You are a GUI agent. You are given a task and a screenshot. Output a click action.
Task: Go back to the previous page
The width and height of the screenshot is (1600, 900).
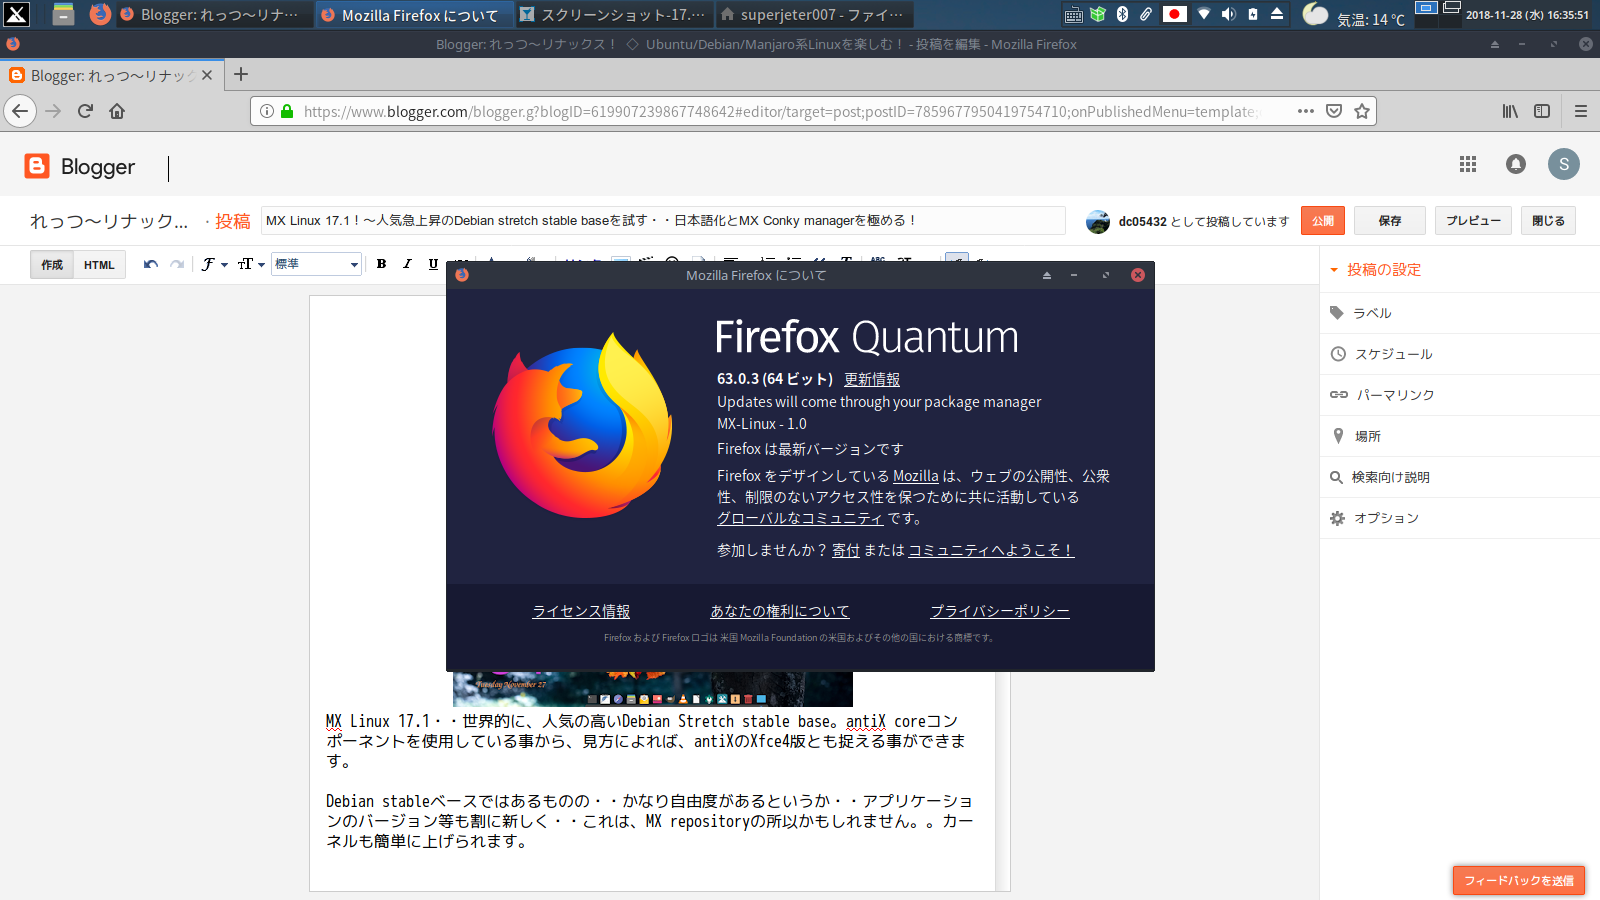point(20,111)
